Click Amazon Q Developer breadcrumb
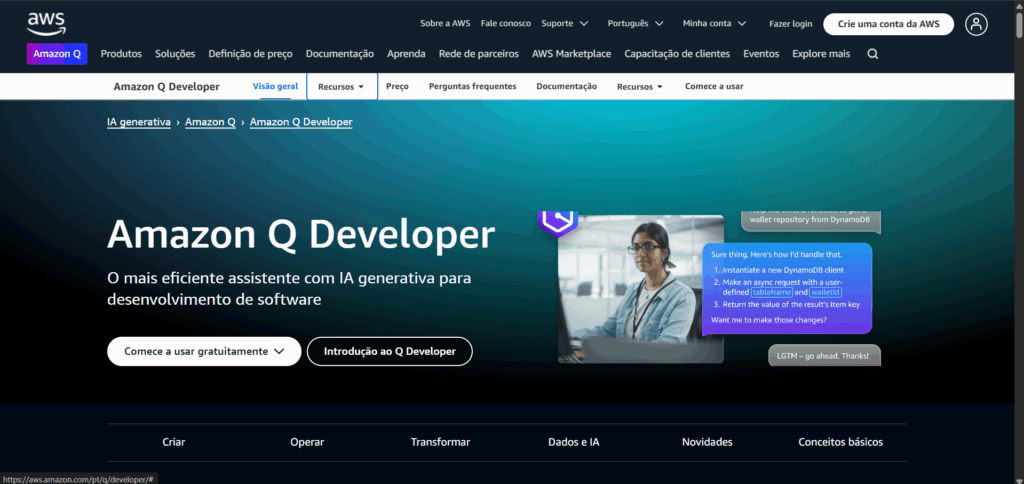The height and width of the screenshot is (484, 1024). (301, 121)
